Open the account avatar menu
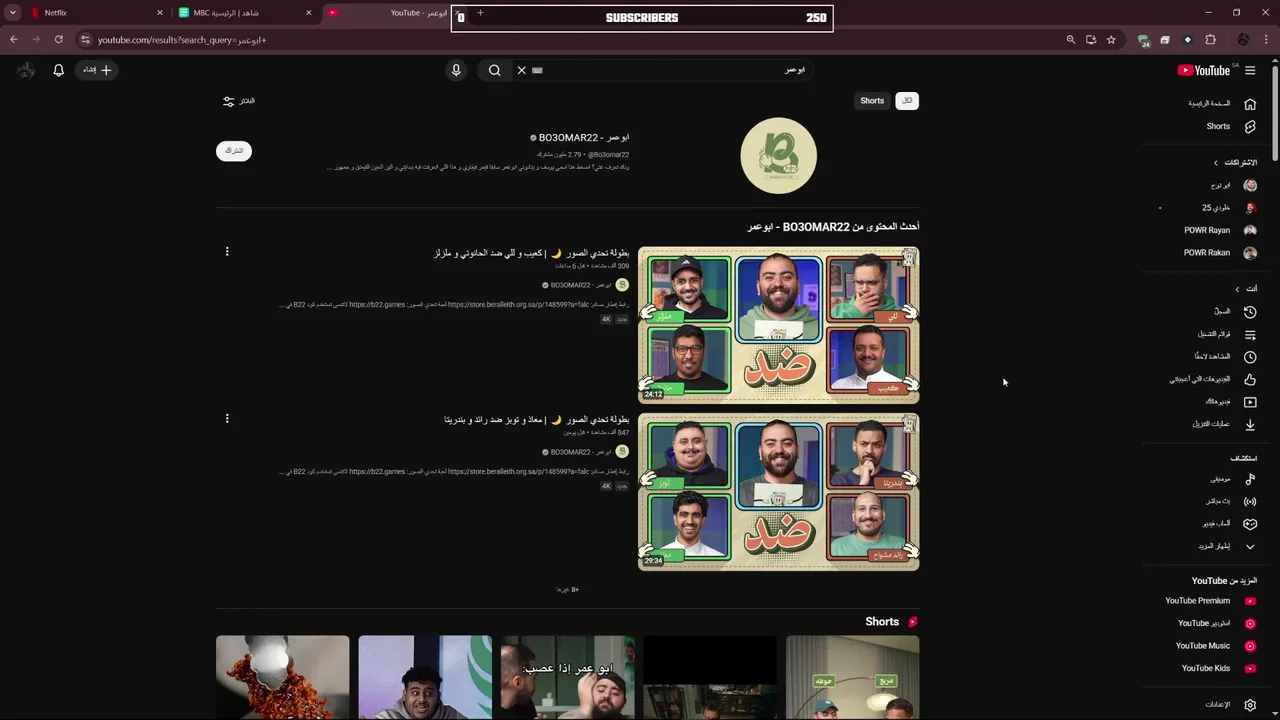Viewport: 1280px width, 720px height. coord(26,70)
